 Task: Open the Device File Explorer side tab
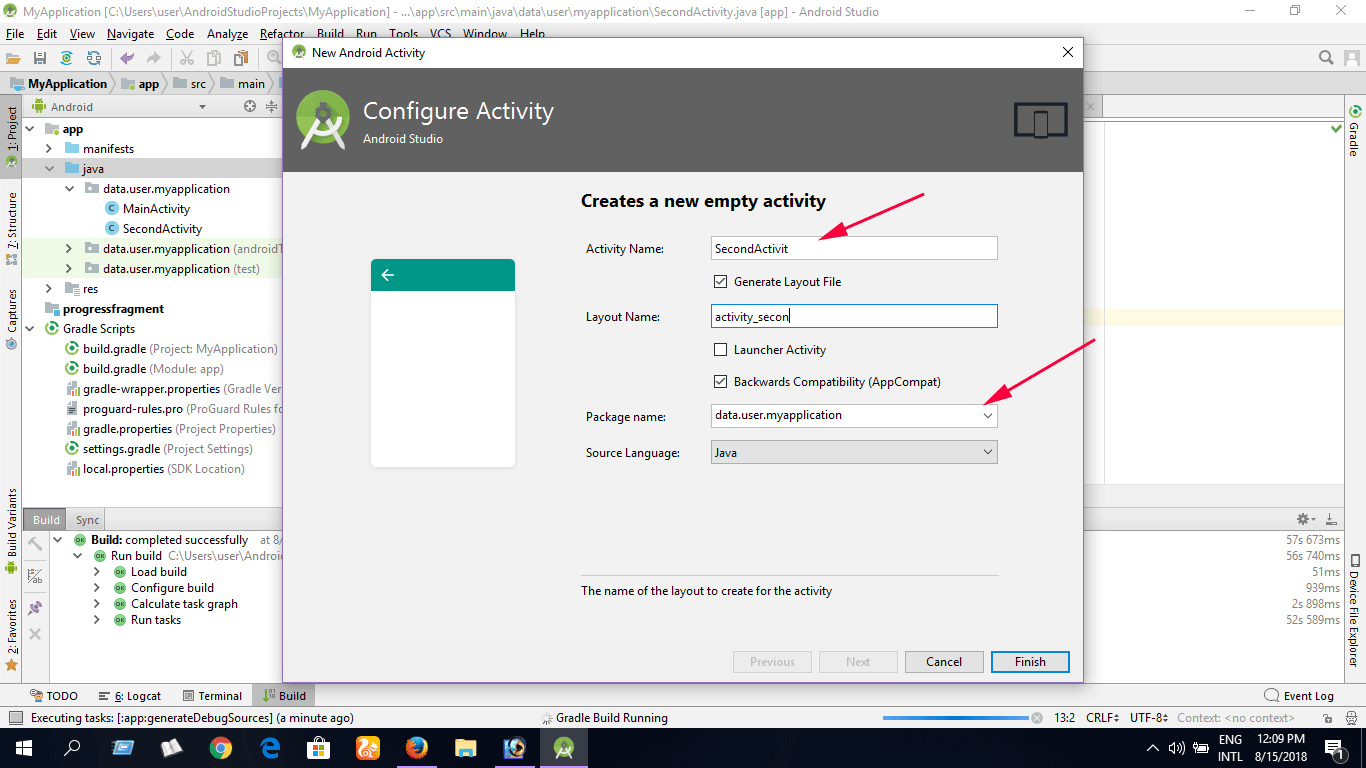[1355, 610]
